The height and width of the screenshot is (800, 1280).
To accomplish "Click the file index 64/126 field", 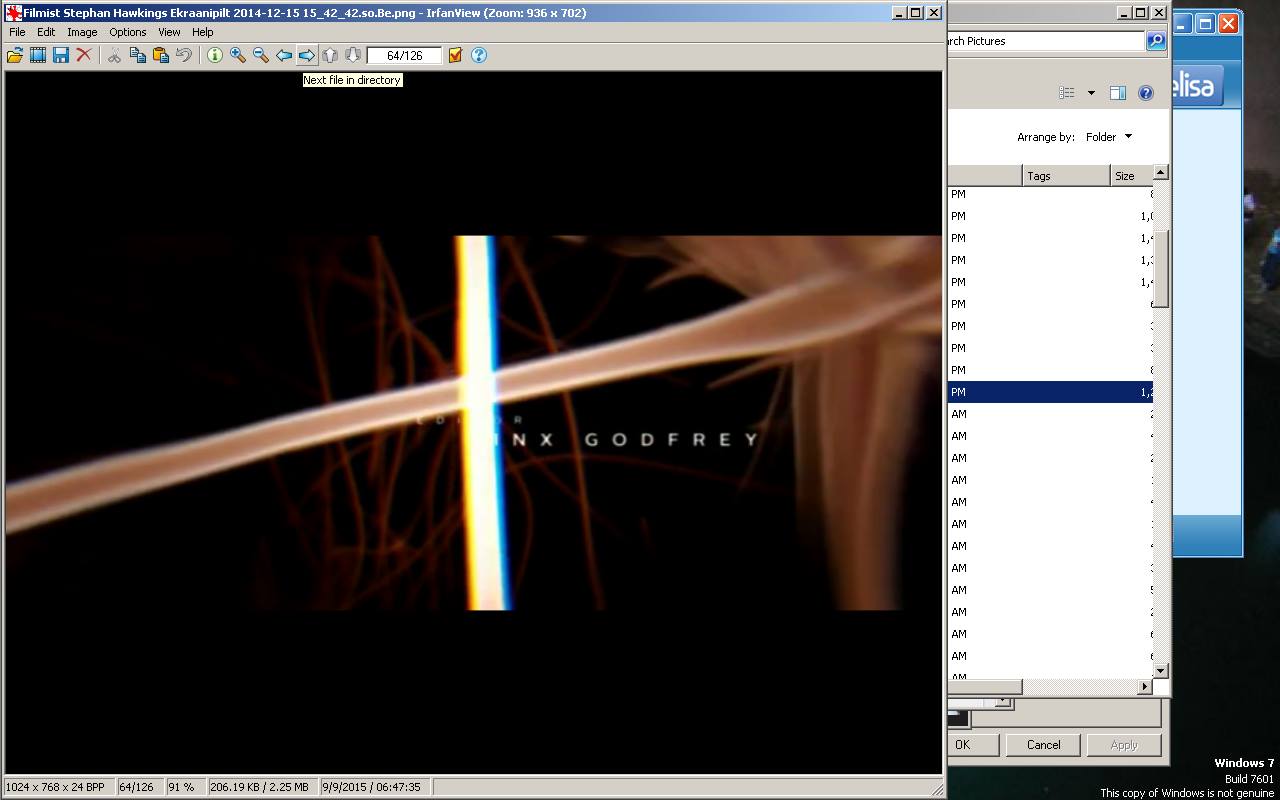I will (x=404, y=56).
